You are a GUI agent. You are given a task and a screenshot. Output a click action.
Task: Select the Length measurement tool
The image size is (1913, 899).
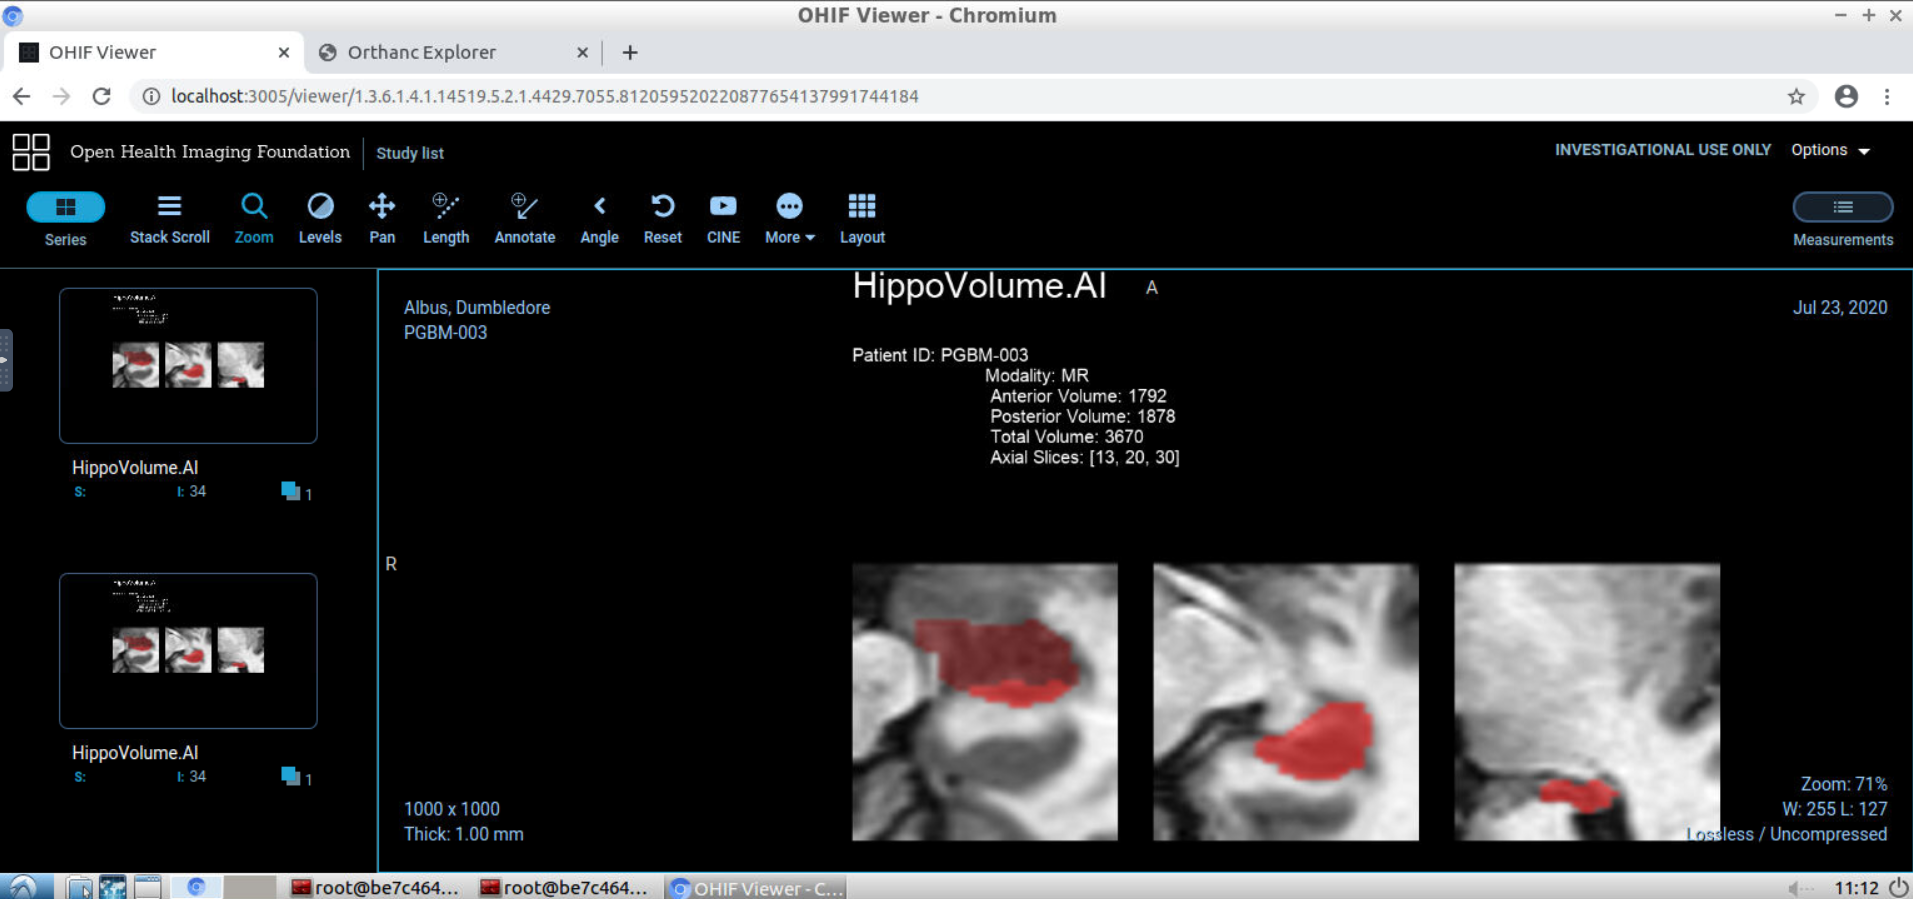tap(446, 219)
